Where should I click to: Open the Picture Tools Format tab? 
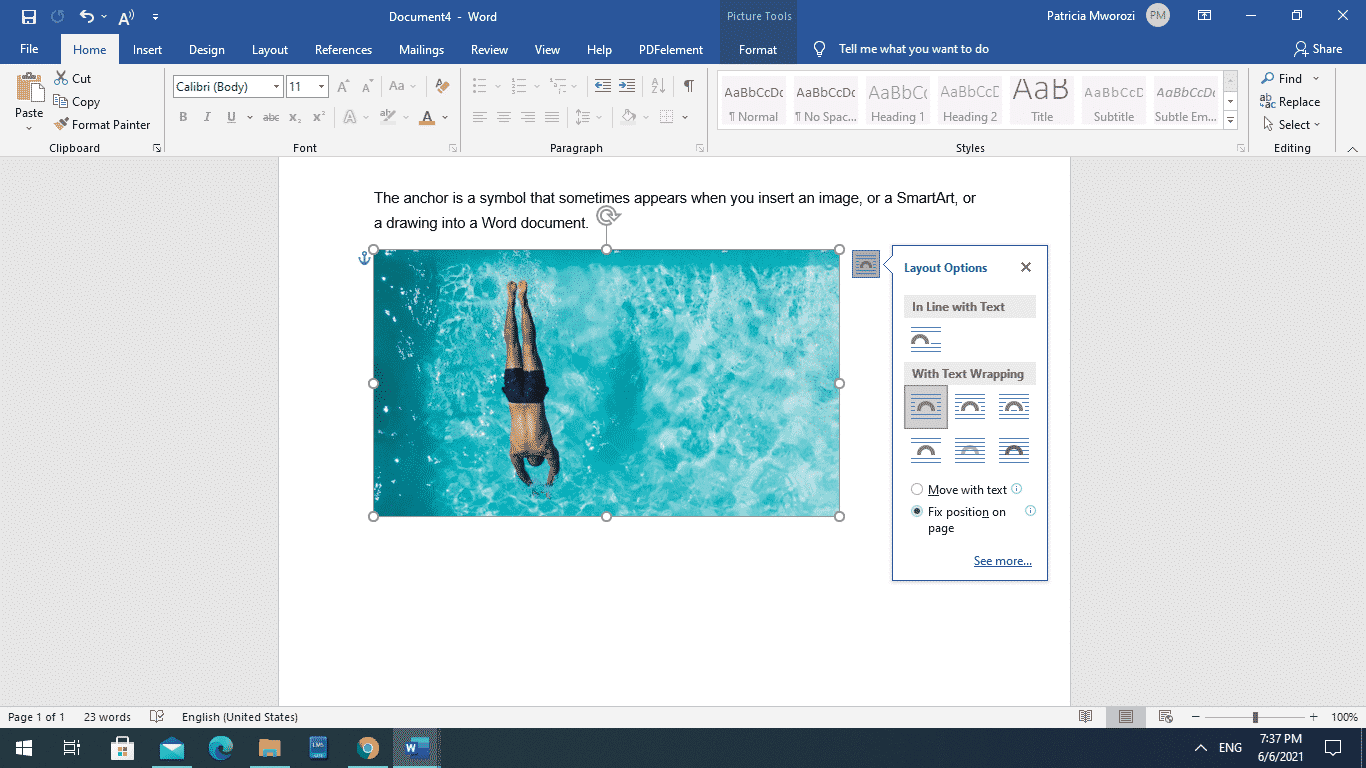(757, 48)
